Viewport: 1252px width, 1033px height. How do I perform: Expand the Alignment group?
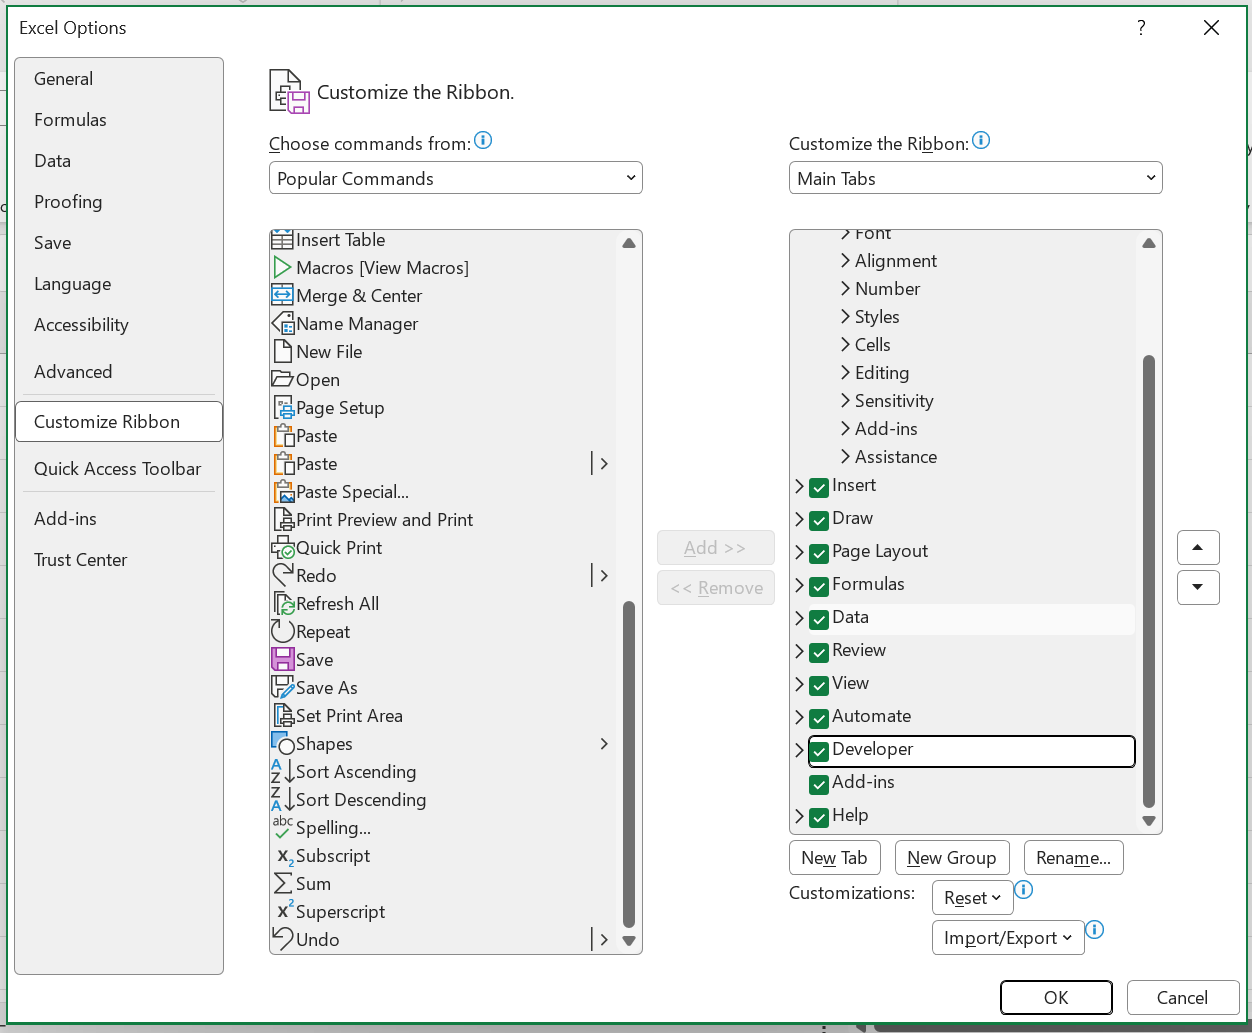tap(845, 260)
